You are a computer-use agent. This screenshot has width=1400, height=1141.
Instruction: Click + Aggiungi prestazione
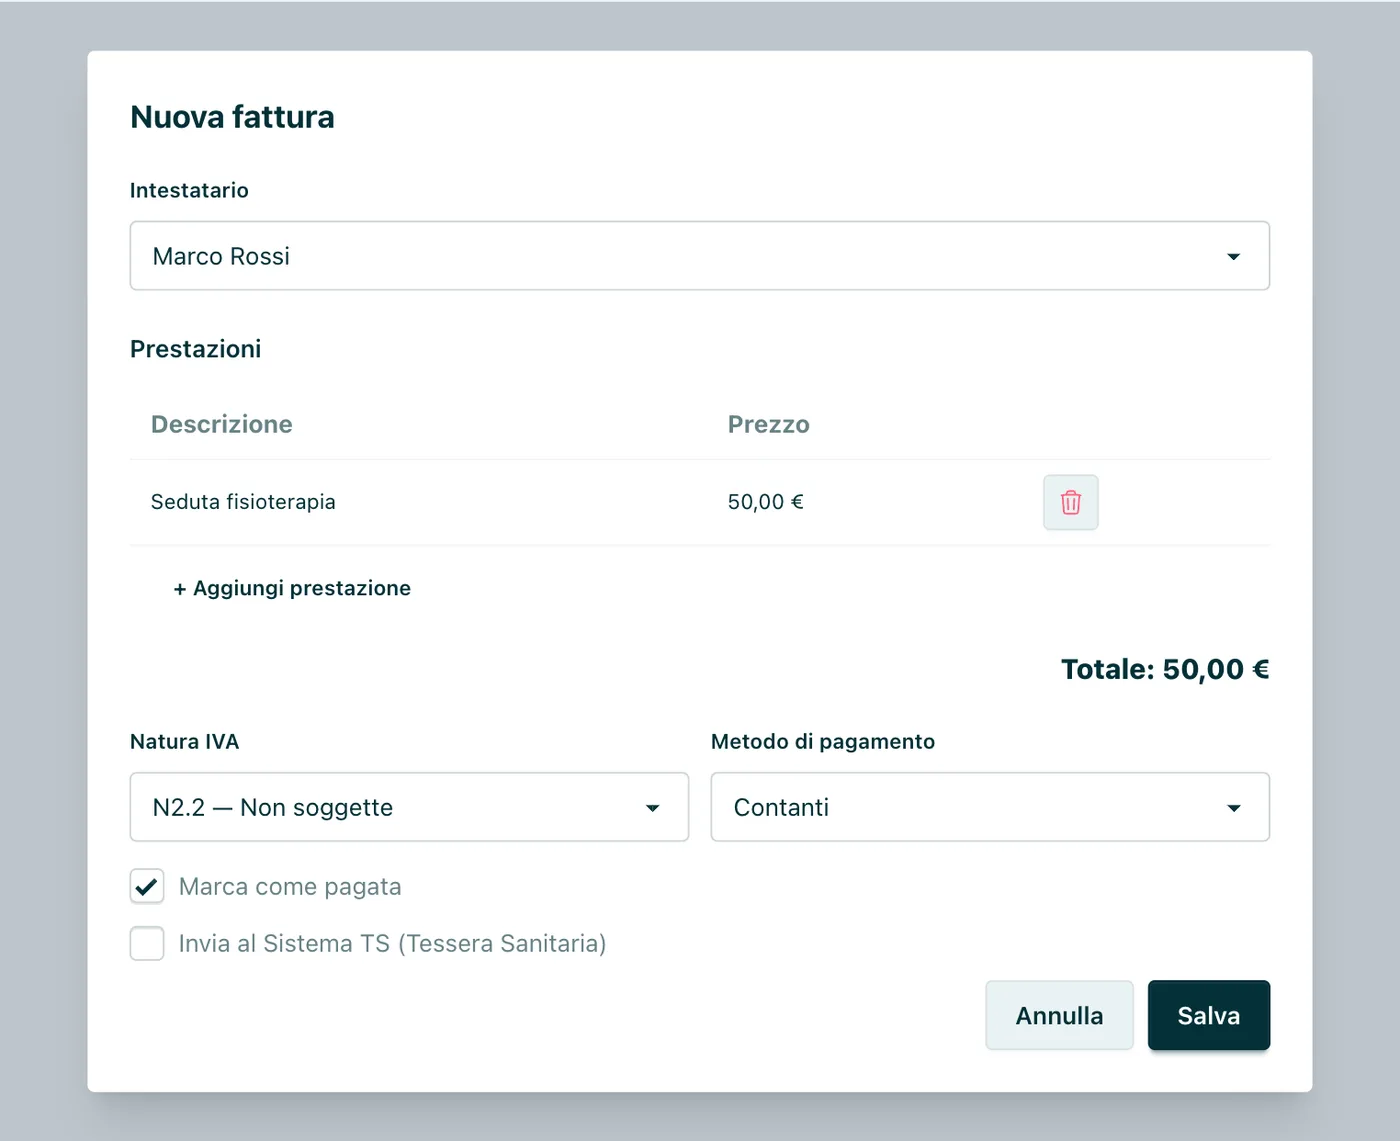coord(292,588)
